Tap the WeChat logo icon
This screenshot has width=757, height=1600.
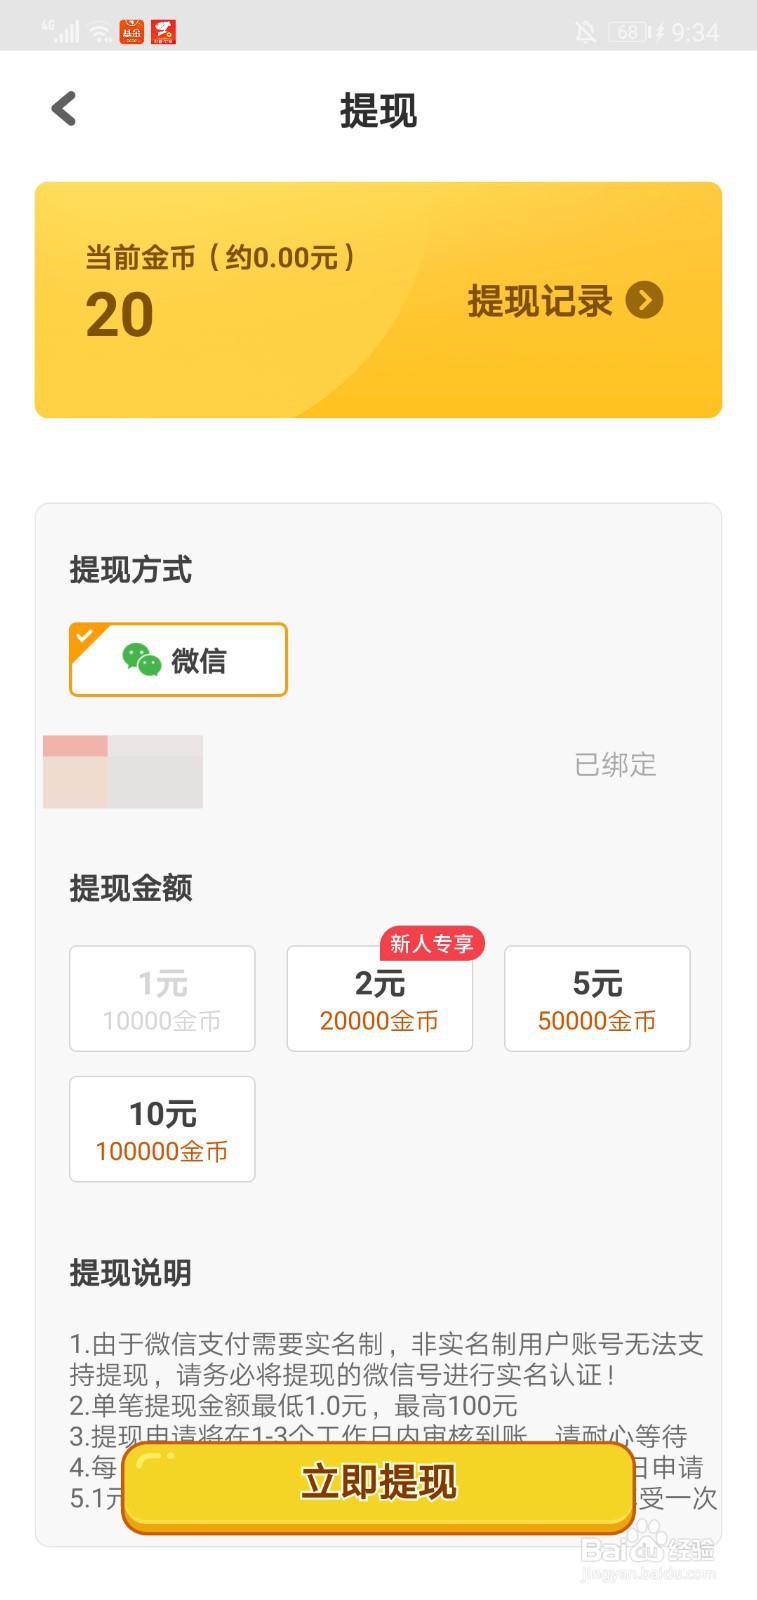[141, 660]
